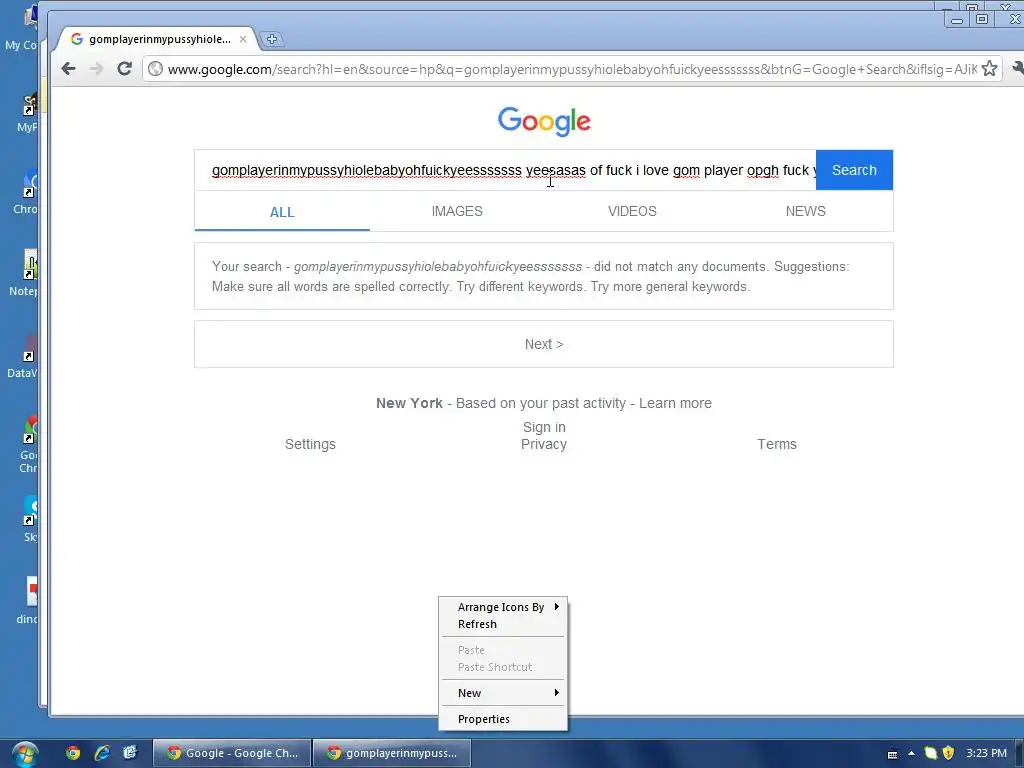Click the 3:23 PM clock
The width and height of the screenshot is (1024, 768).
tap(986, 753)
